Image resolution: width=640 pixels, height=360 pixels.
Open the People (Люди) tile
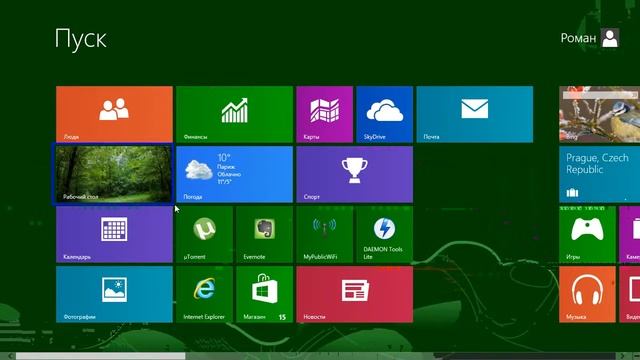click(114, 114)
